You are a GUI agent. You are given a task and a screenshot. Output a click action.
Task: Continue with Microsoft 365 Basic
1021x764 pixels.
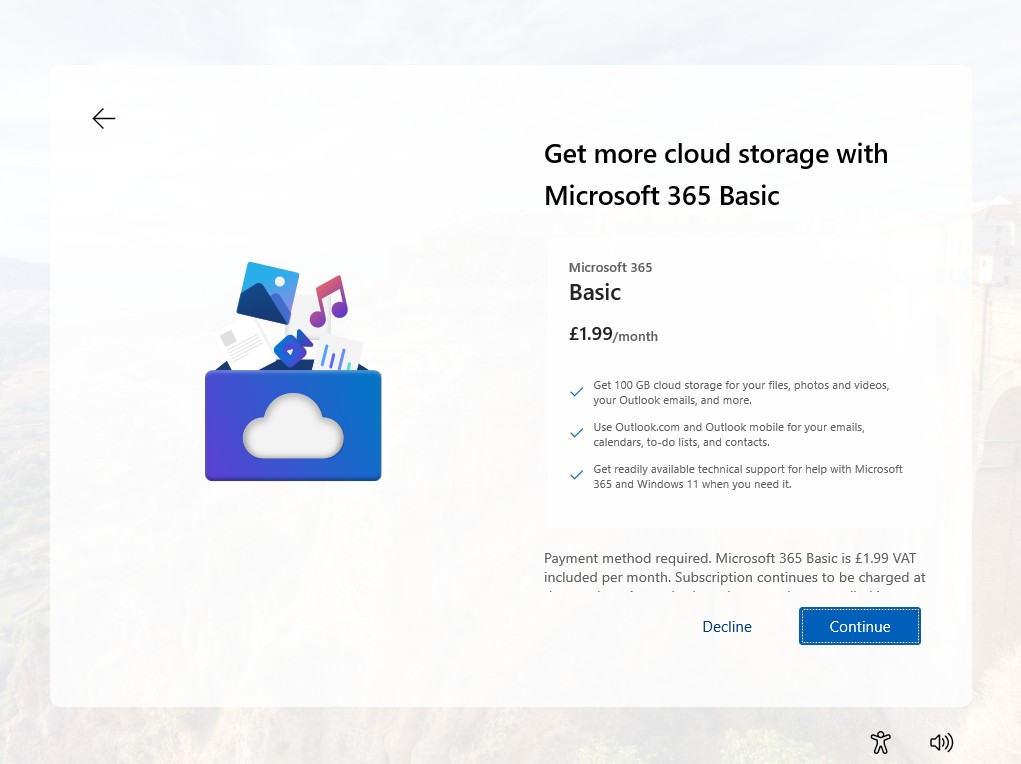click(x=860, y=626)
